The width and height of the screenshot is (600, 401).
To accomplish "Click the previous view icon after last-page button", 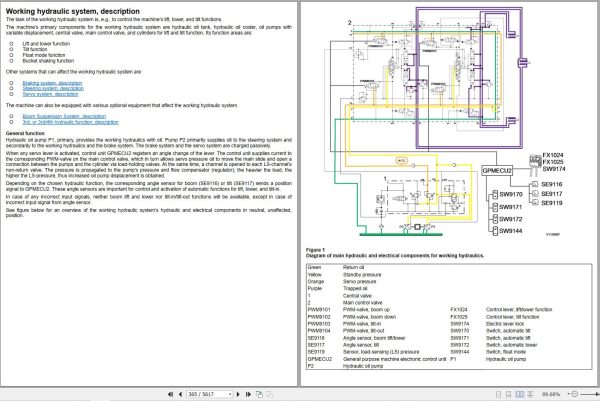I will click(259, 394).
